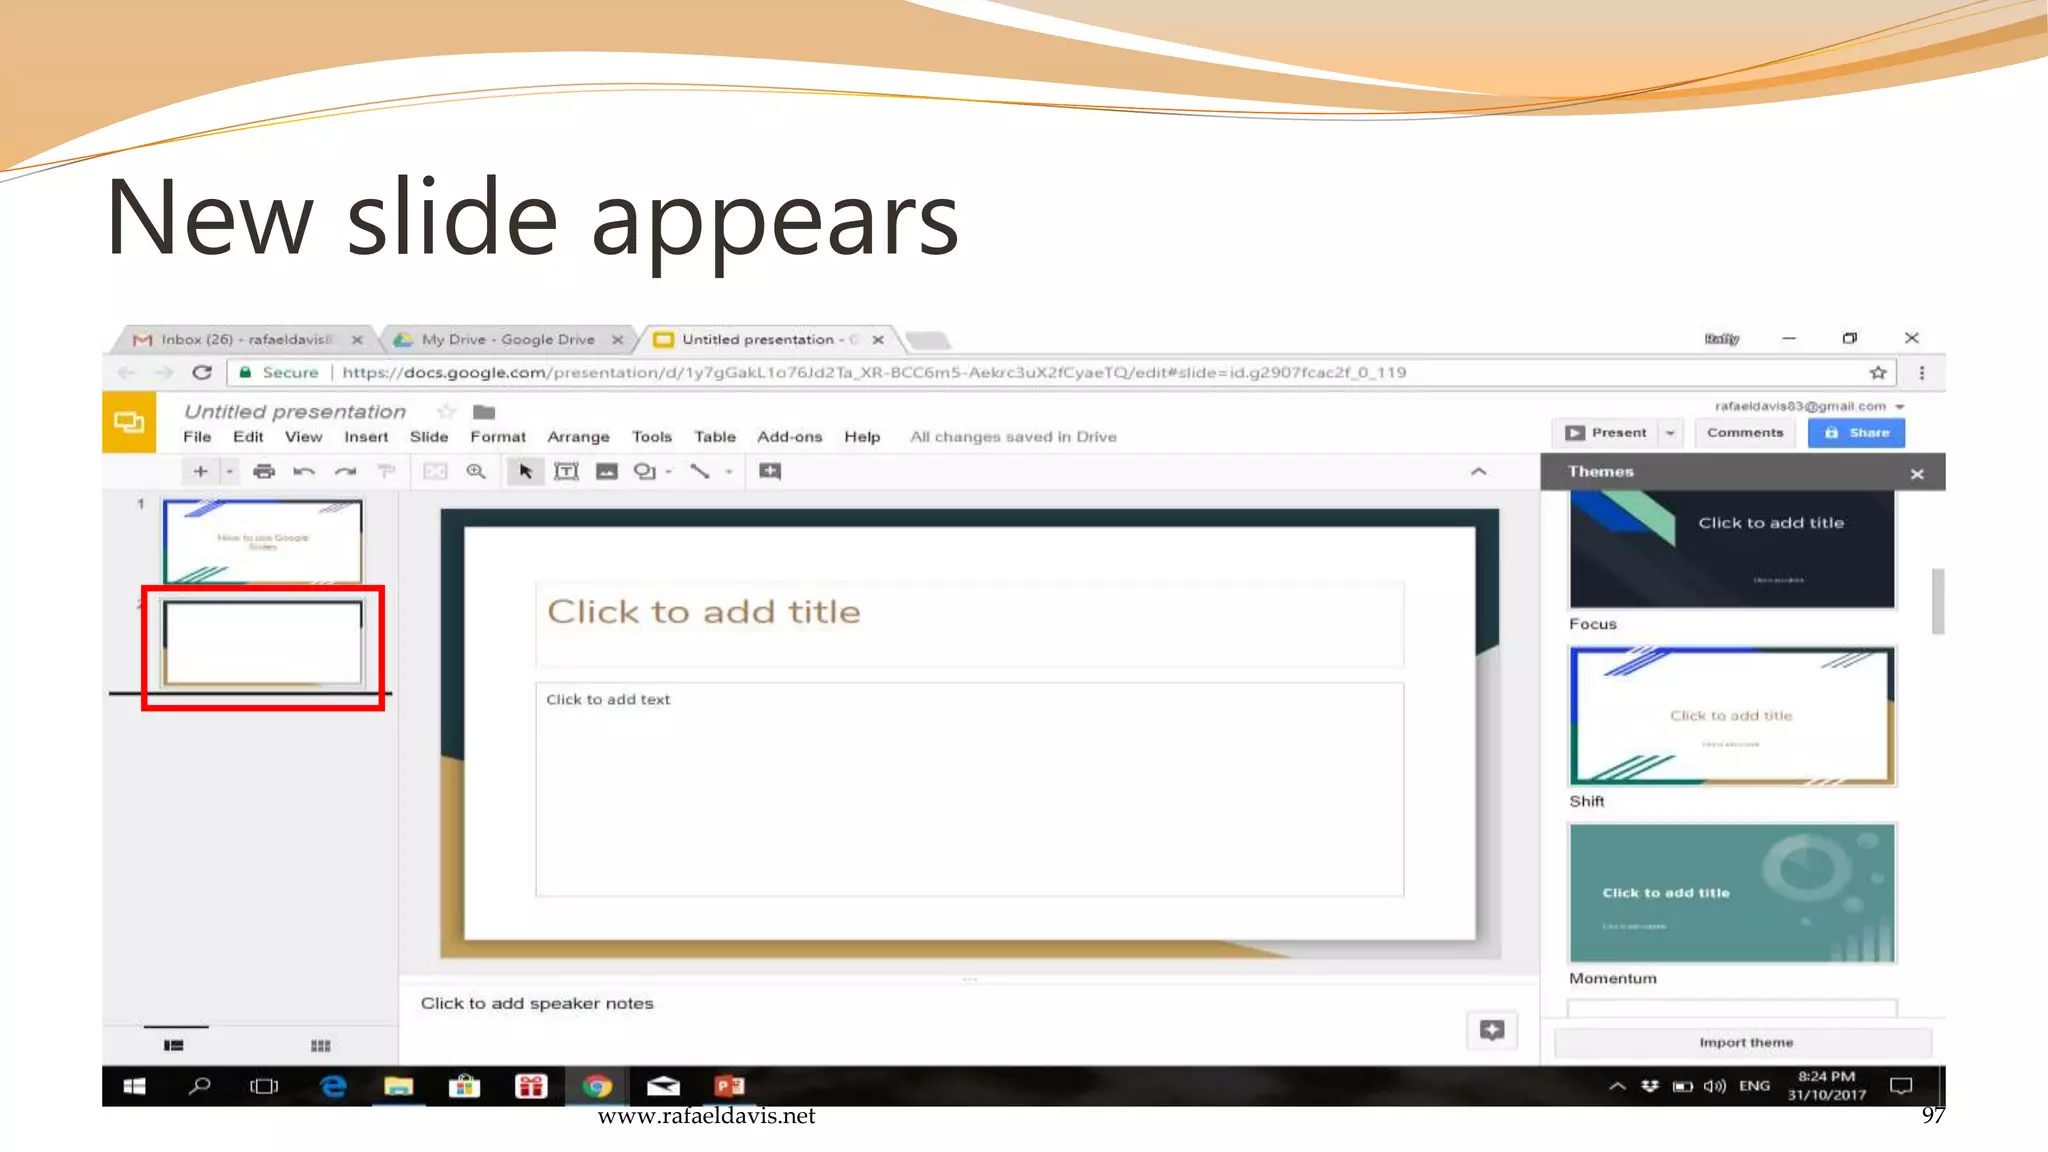The width and height of the screenshot is (2048, 1152).
Task: Click the Import theme button
Action: pos(1744,1043)
